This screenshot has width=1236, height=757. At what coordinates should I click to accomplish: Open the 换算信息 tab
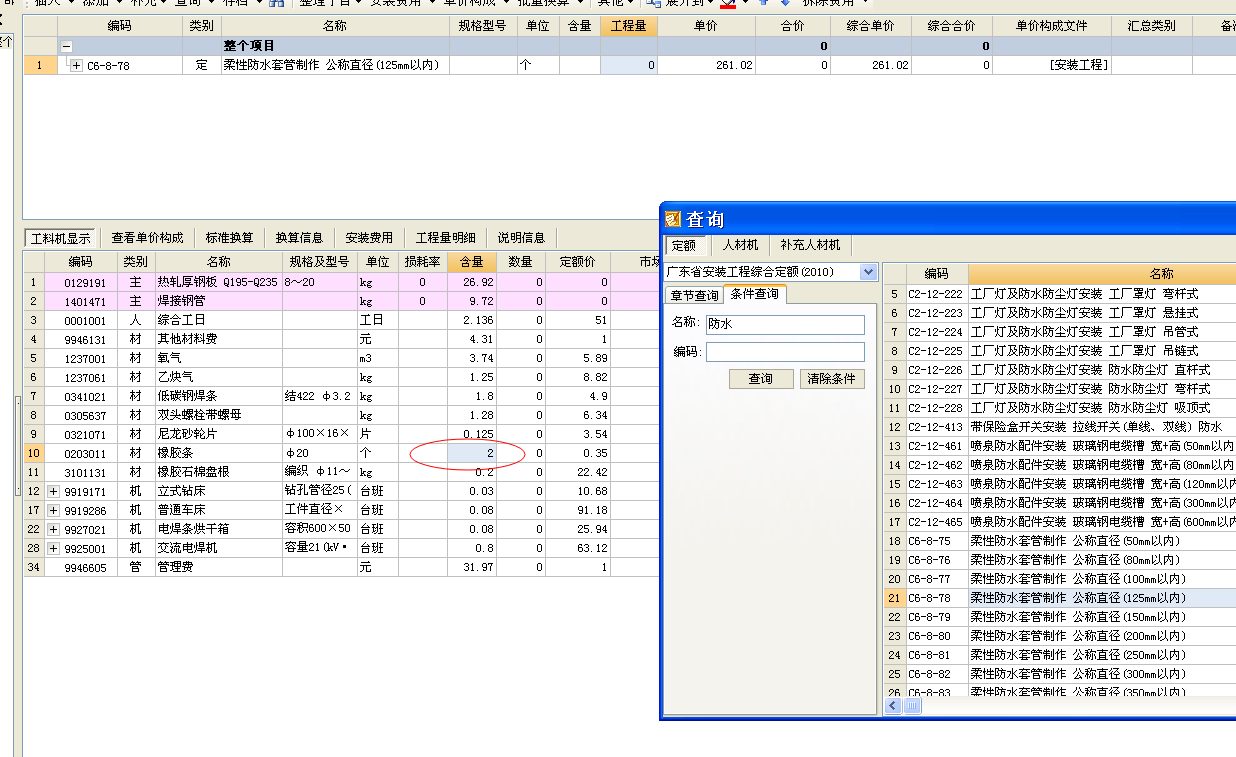[x=300, y=238]
